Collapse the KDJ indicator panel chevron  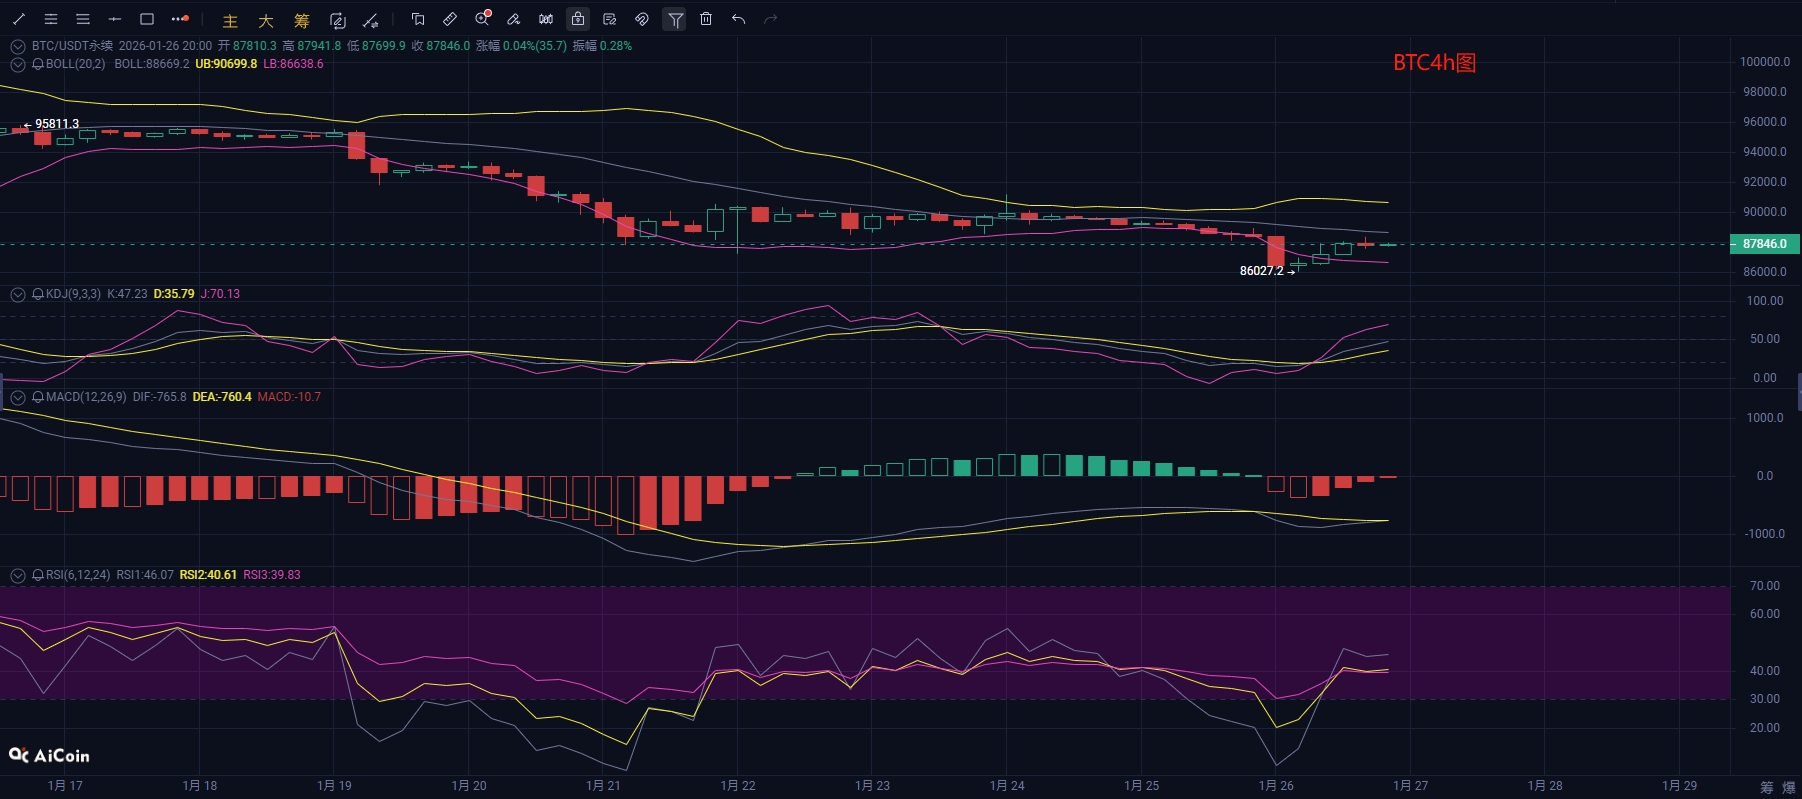coord(18,294)
